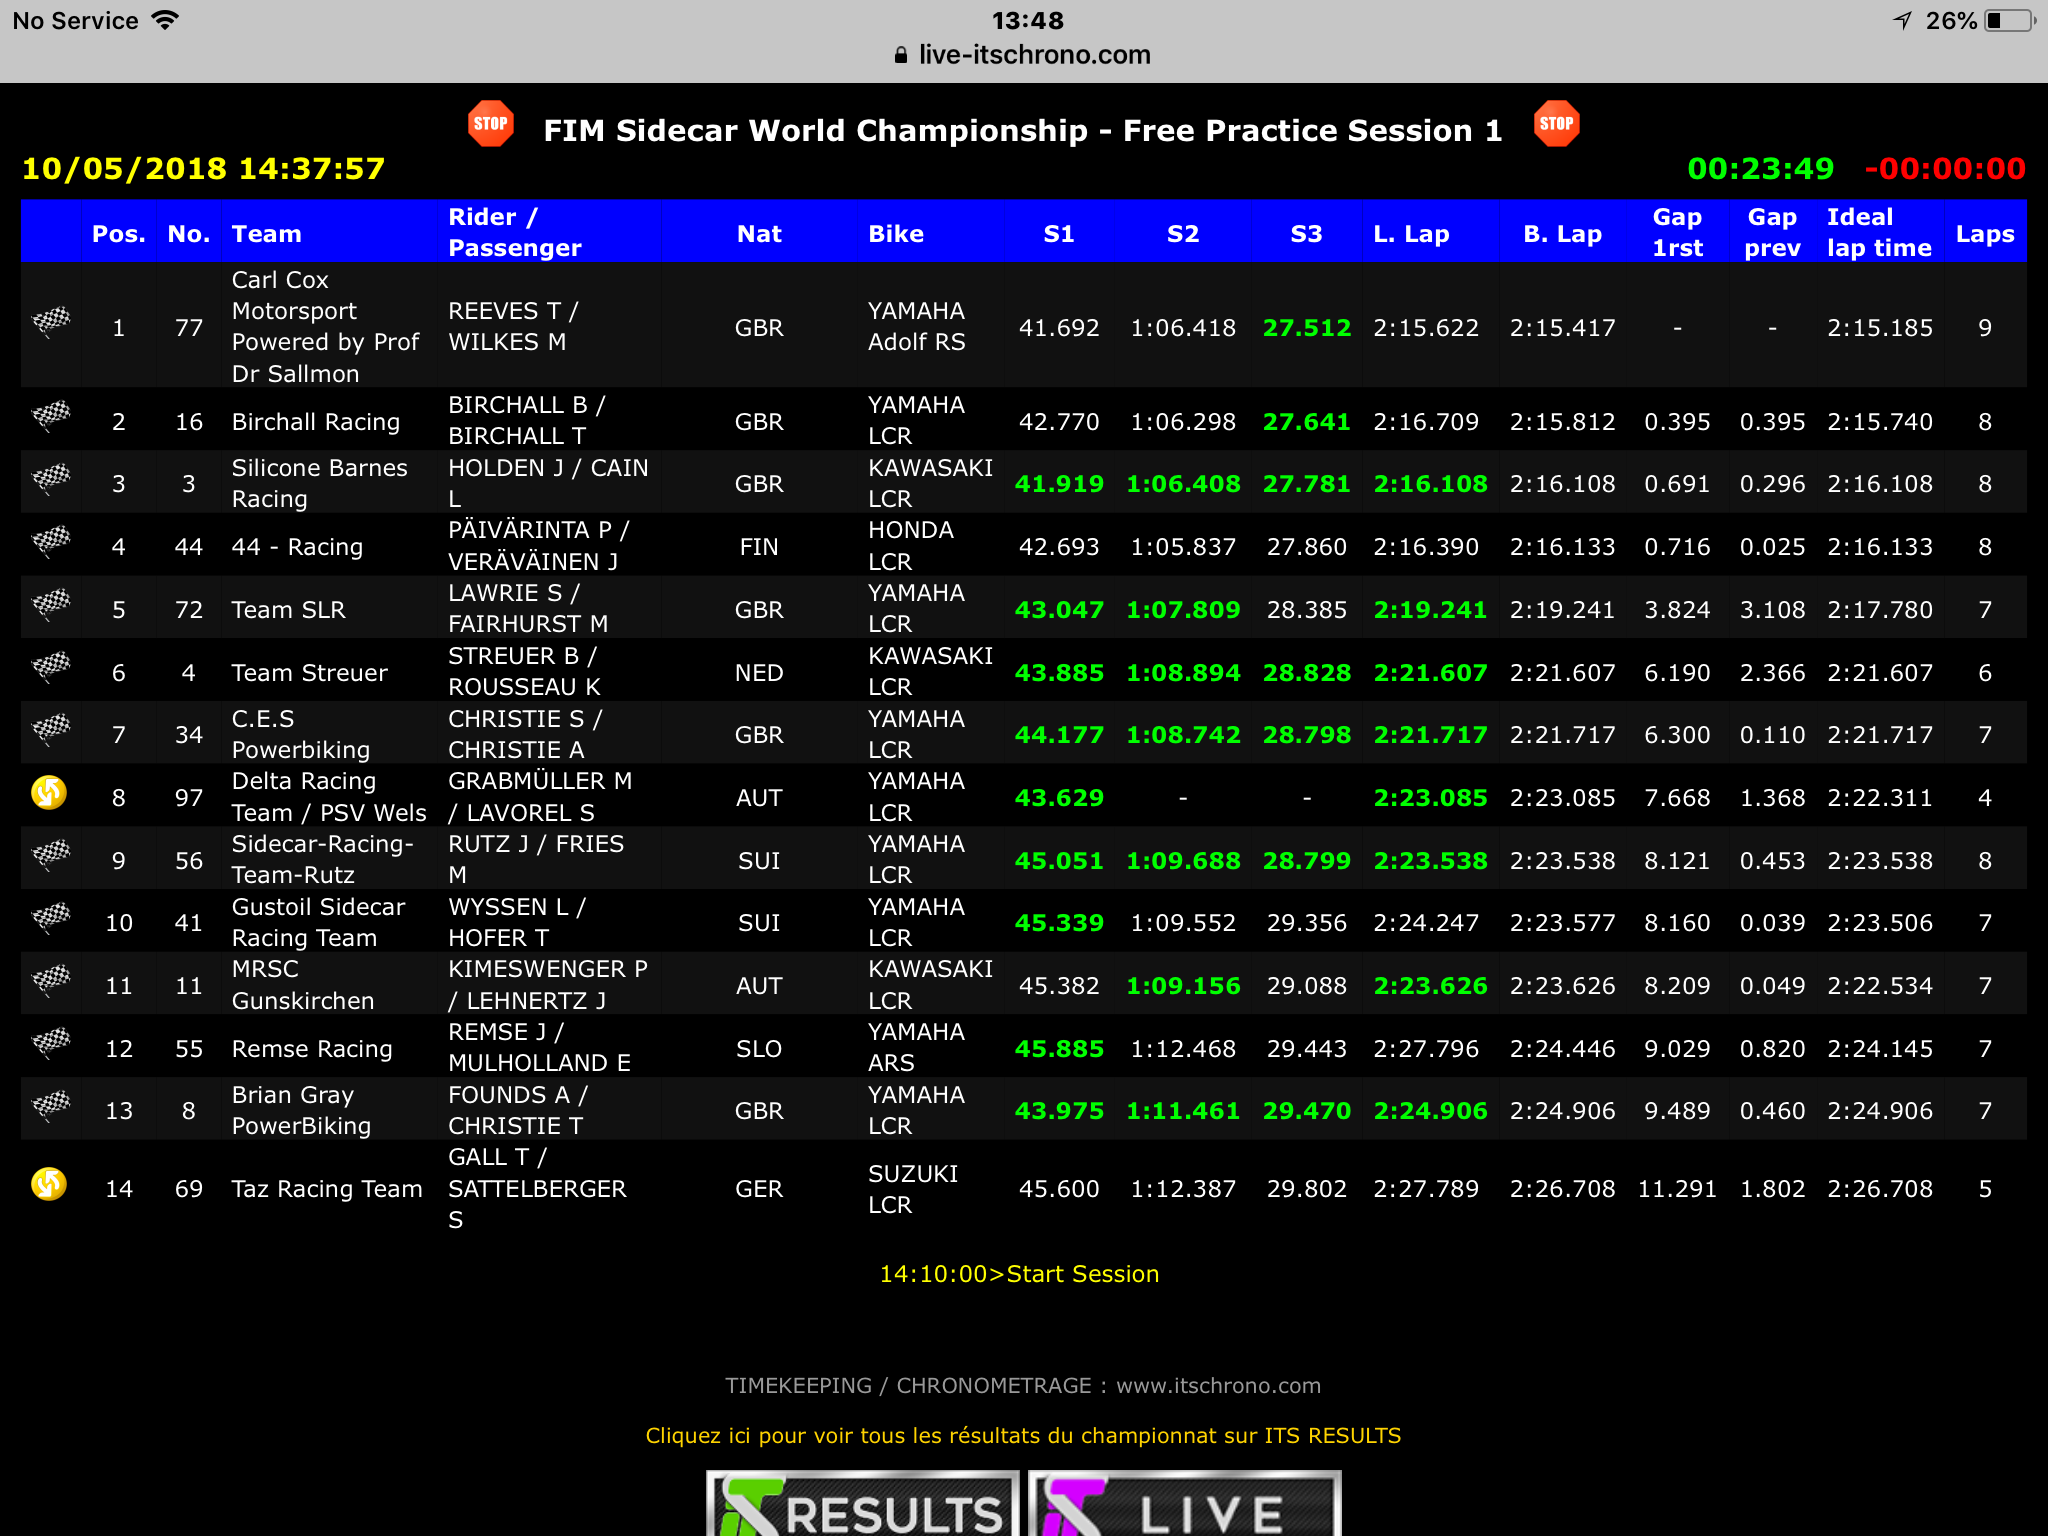This screenshot has width=2048, height=1536.
Task: Open the ITS RESULTS banner button
Action: tap(863, 1503)
